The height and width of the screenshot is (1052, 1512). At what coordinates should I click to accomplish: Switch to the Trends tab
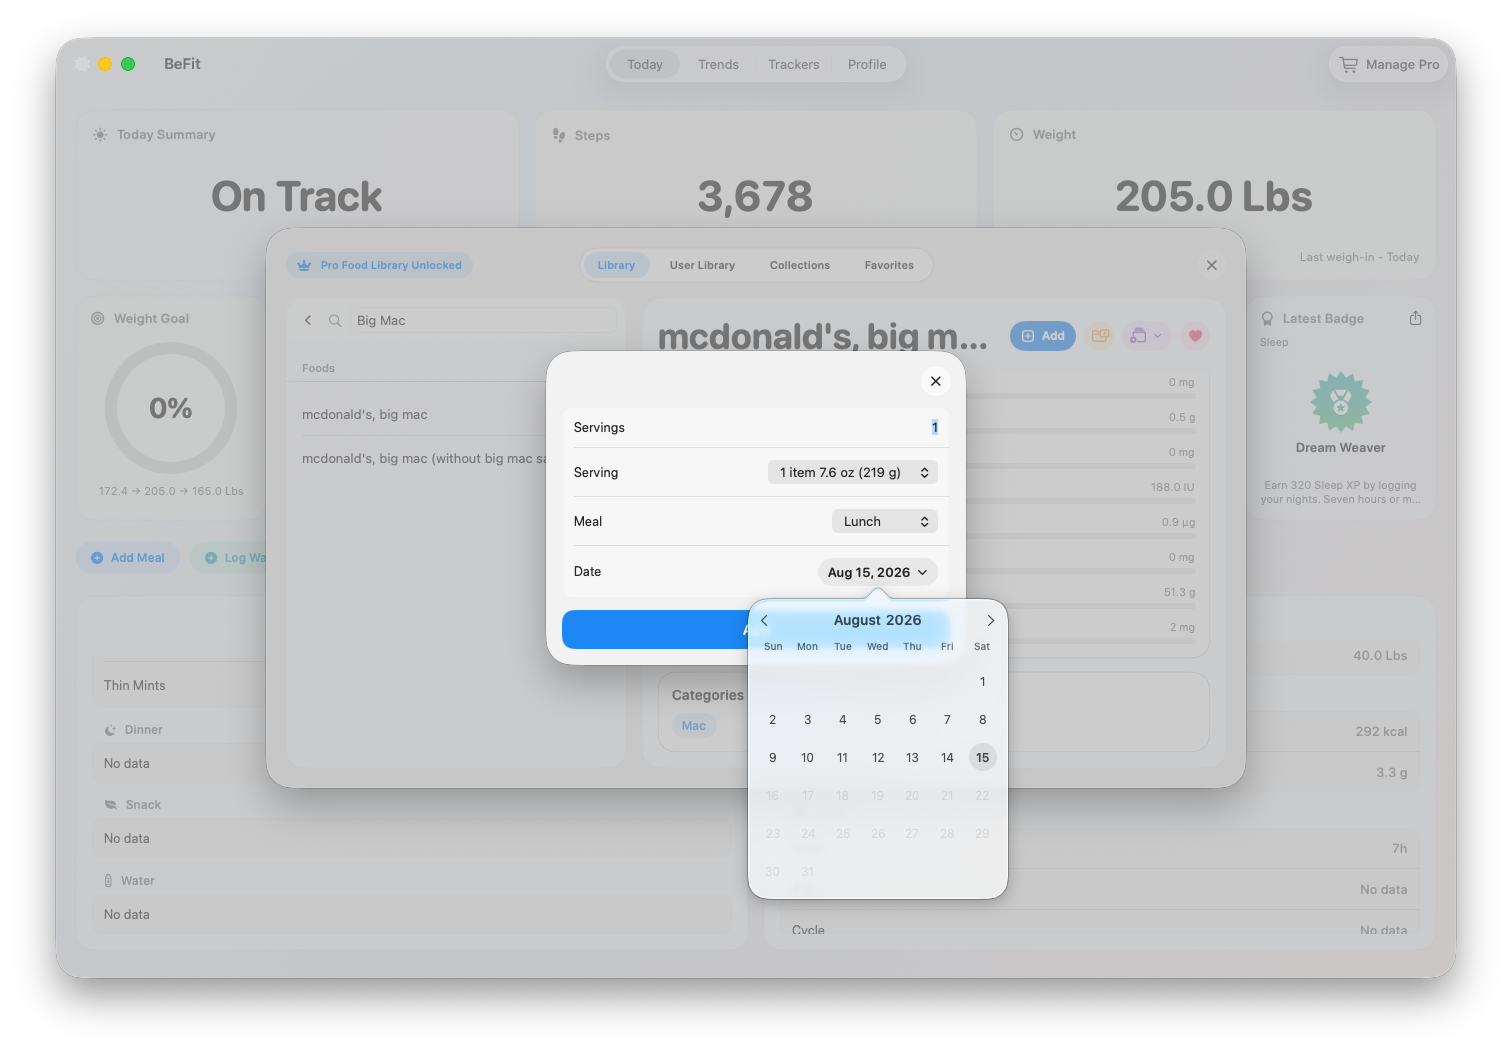718,64
